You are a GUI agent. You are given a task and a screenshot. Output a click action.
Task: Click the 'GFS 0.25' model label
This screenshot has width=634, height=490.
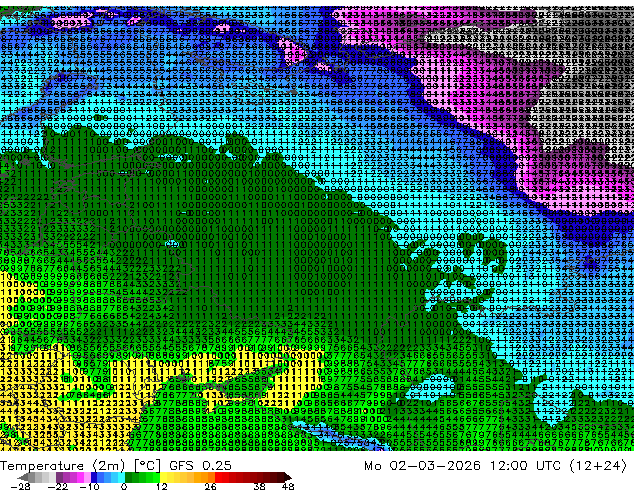click(200, 466)
